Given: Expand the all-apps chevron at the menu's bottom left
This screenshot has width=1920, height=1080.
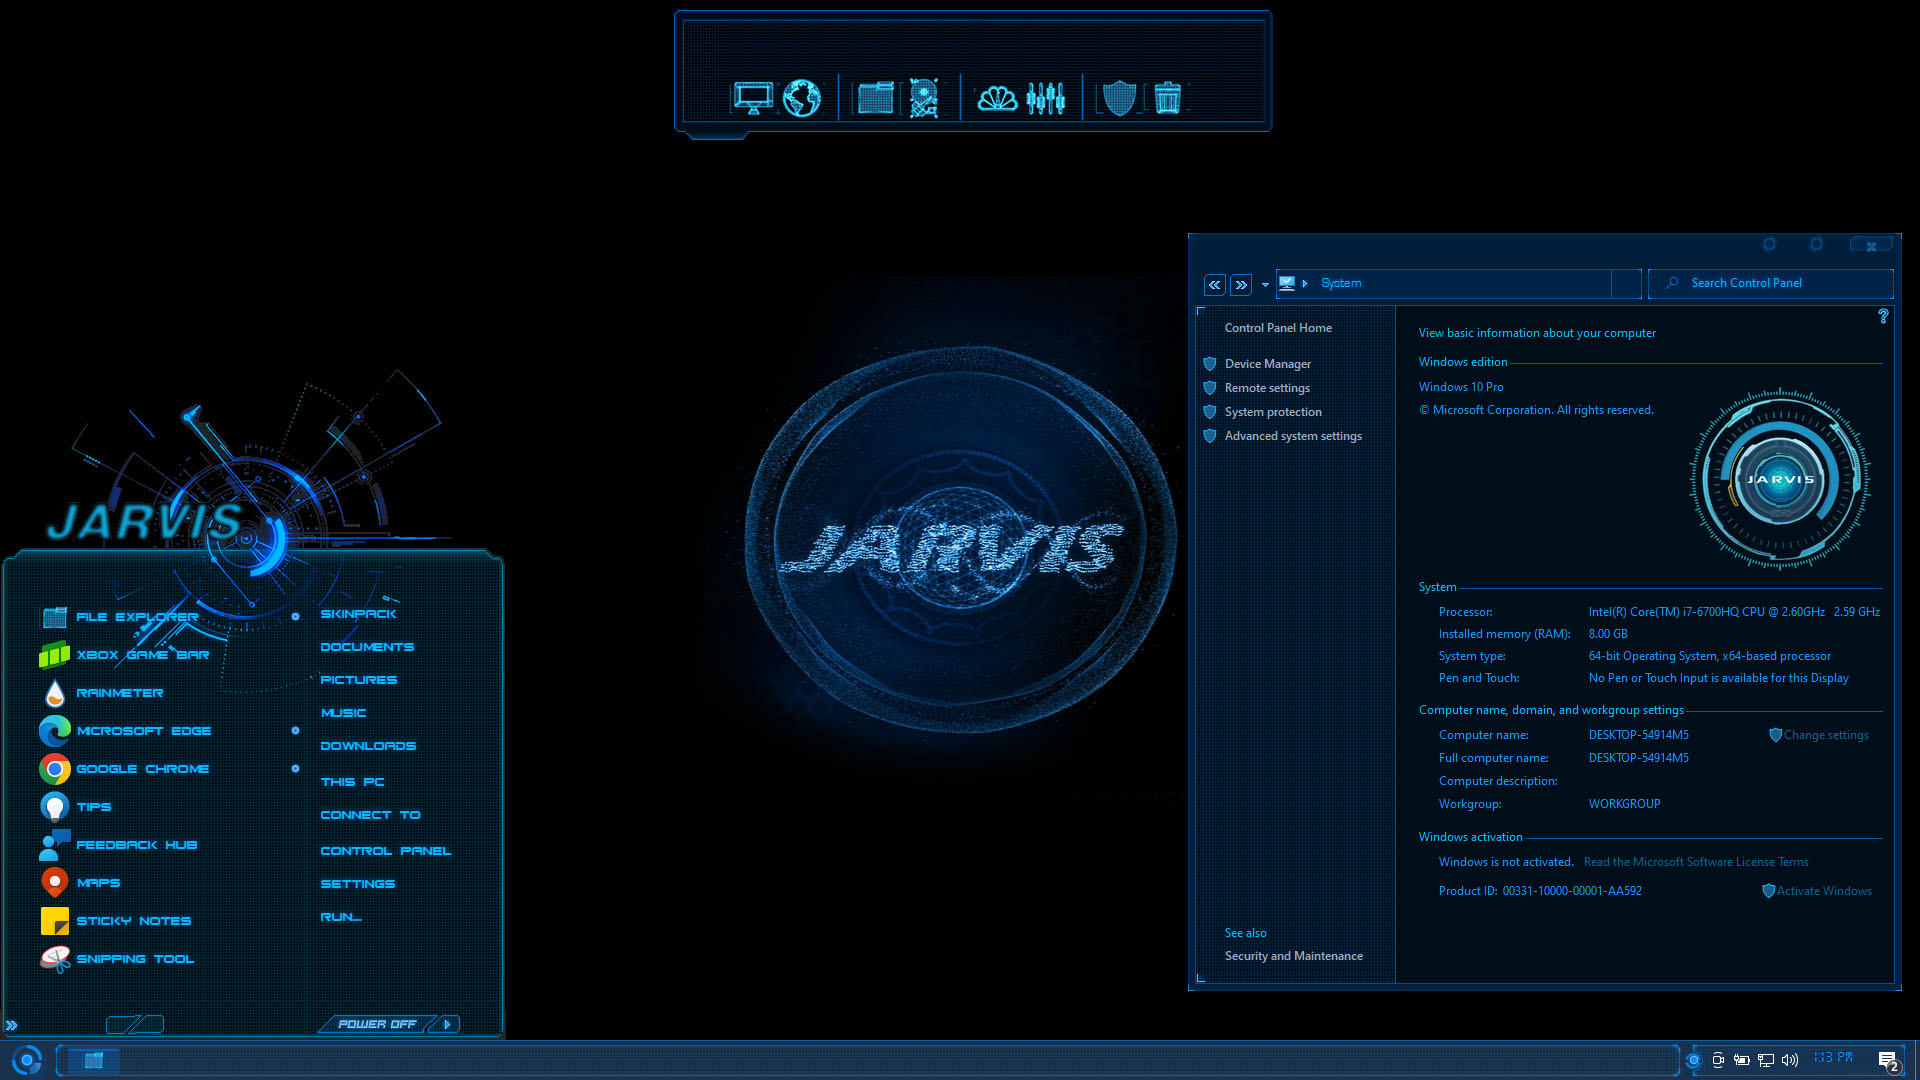Looking at the screenshot, I should coord(11,1025).
